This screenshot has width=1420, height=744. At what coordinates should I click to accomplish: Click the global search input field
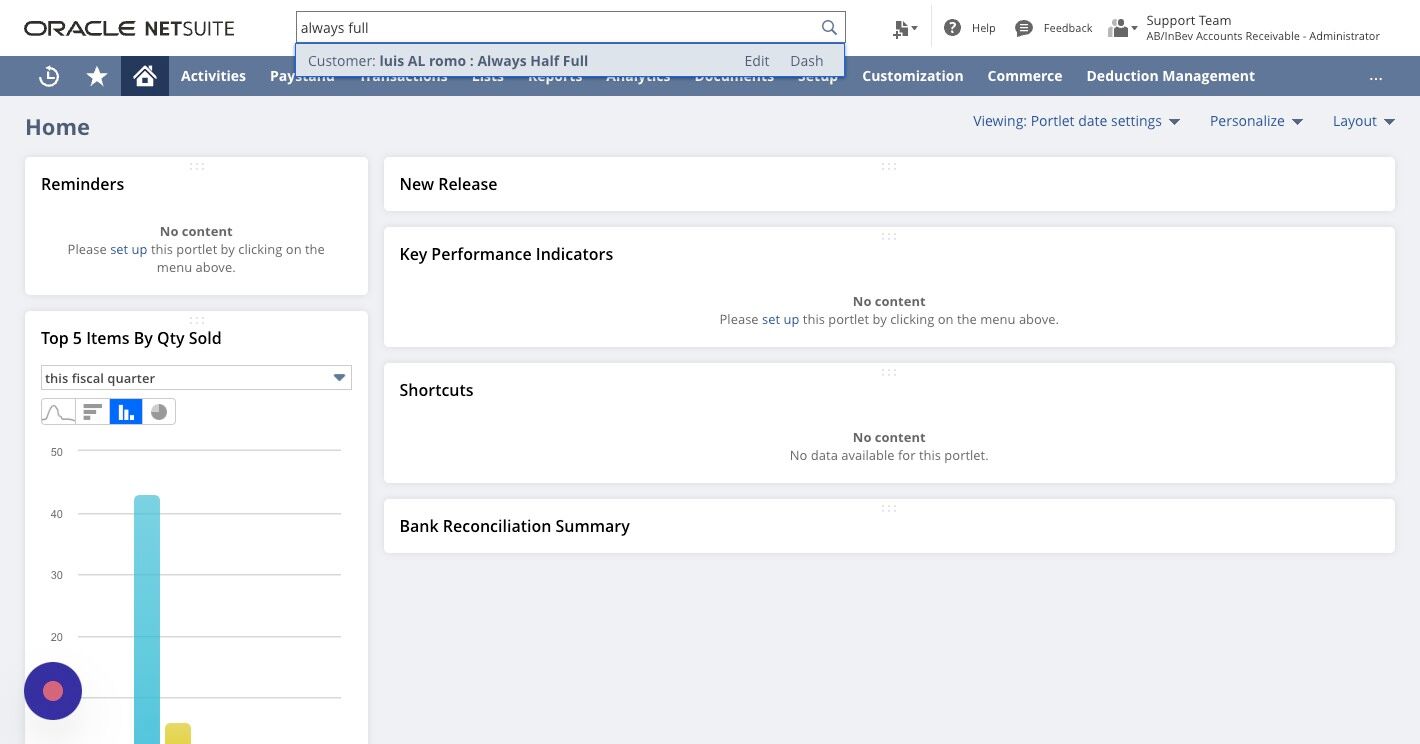click(x=557, y=28)
